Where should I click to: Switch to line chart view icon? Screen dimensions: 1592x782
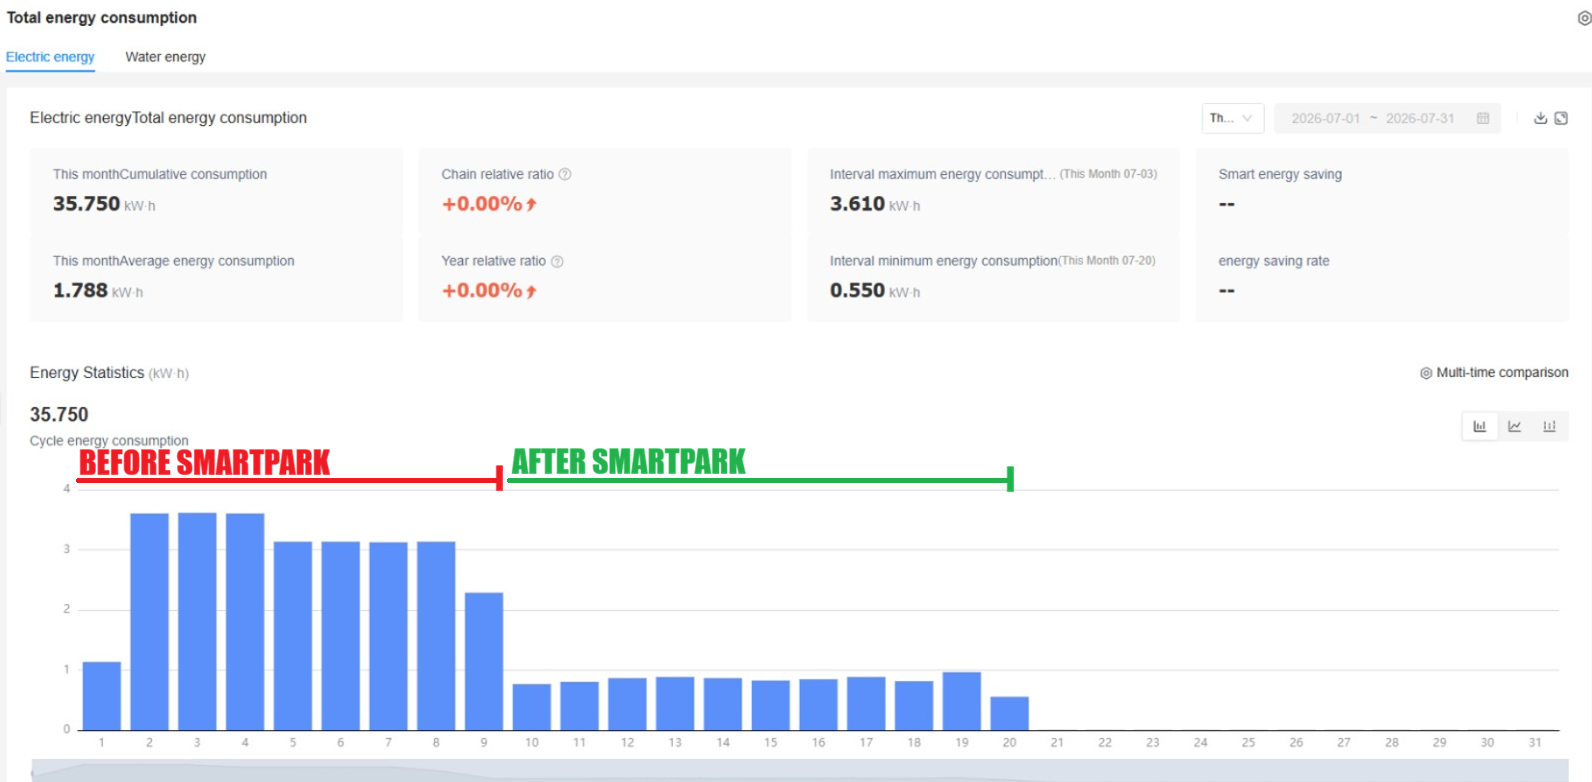1515,426
